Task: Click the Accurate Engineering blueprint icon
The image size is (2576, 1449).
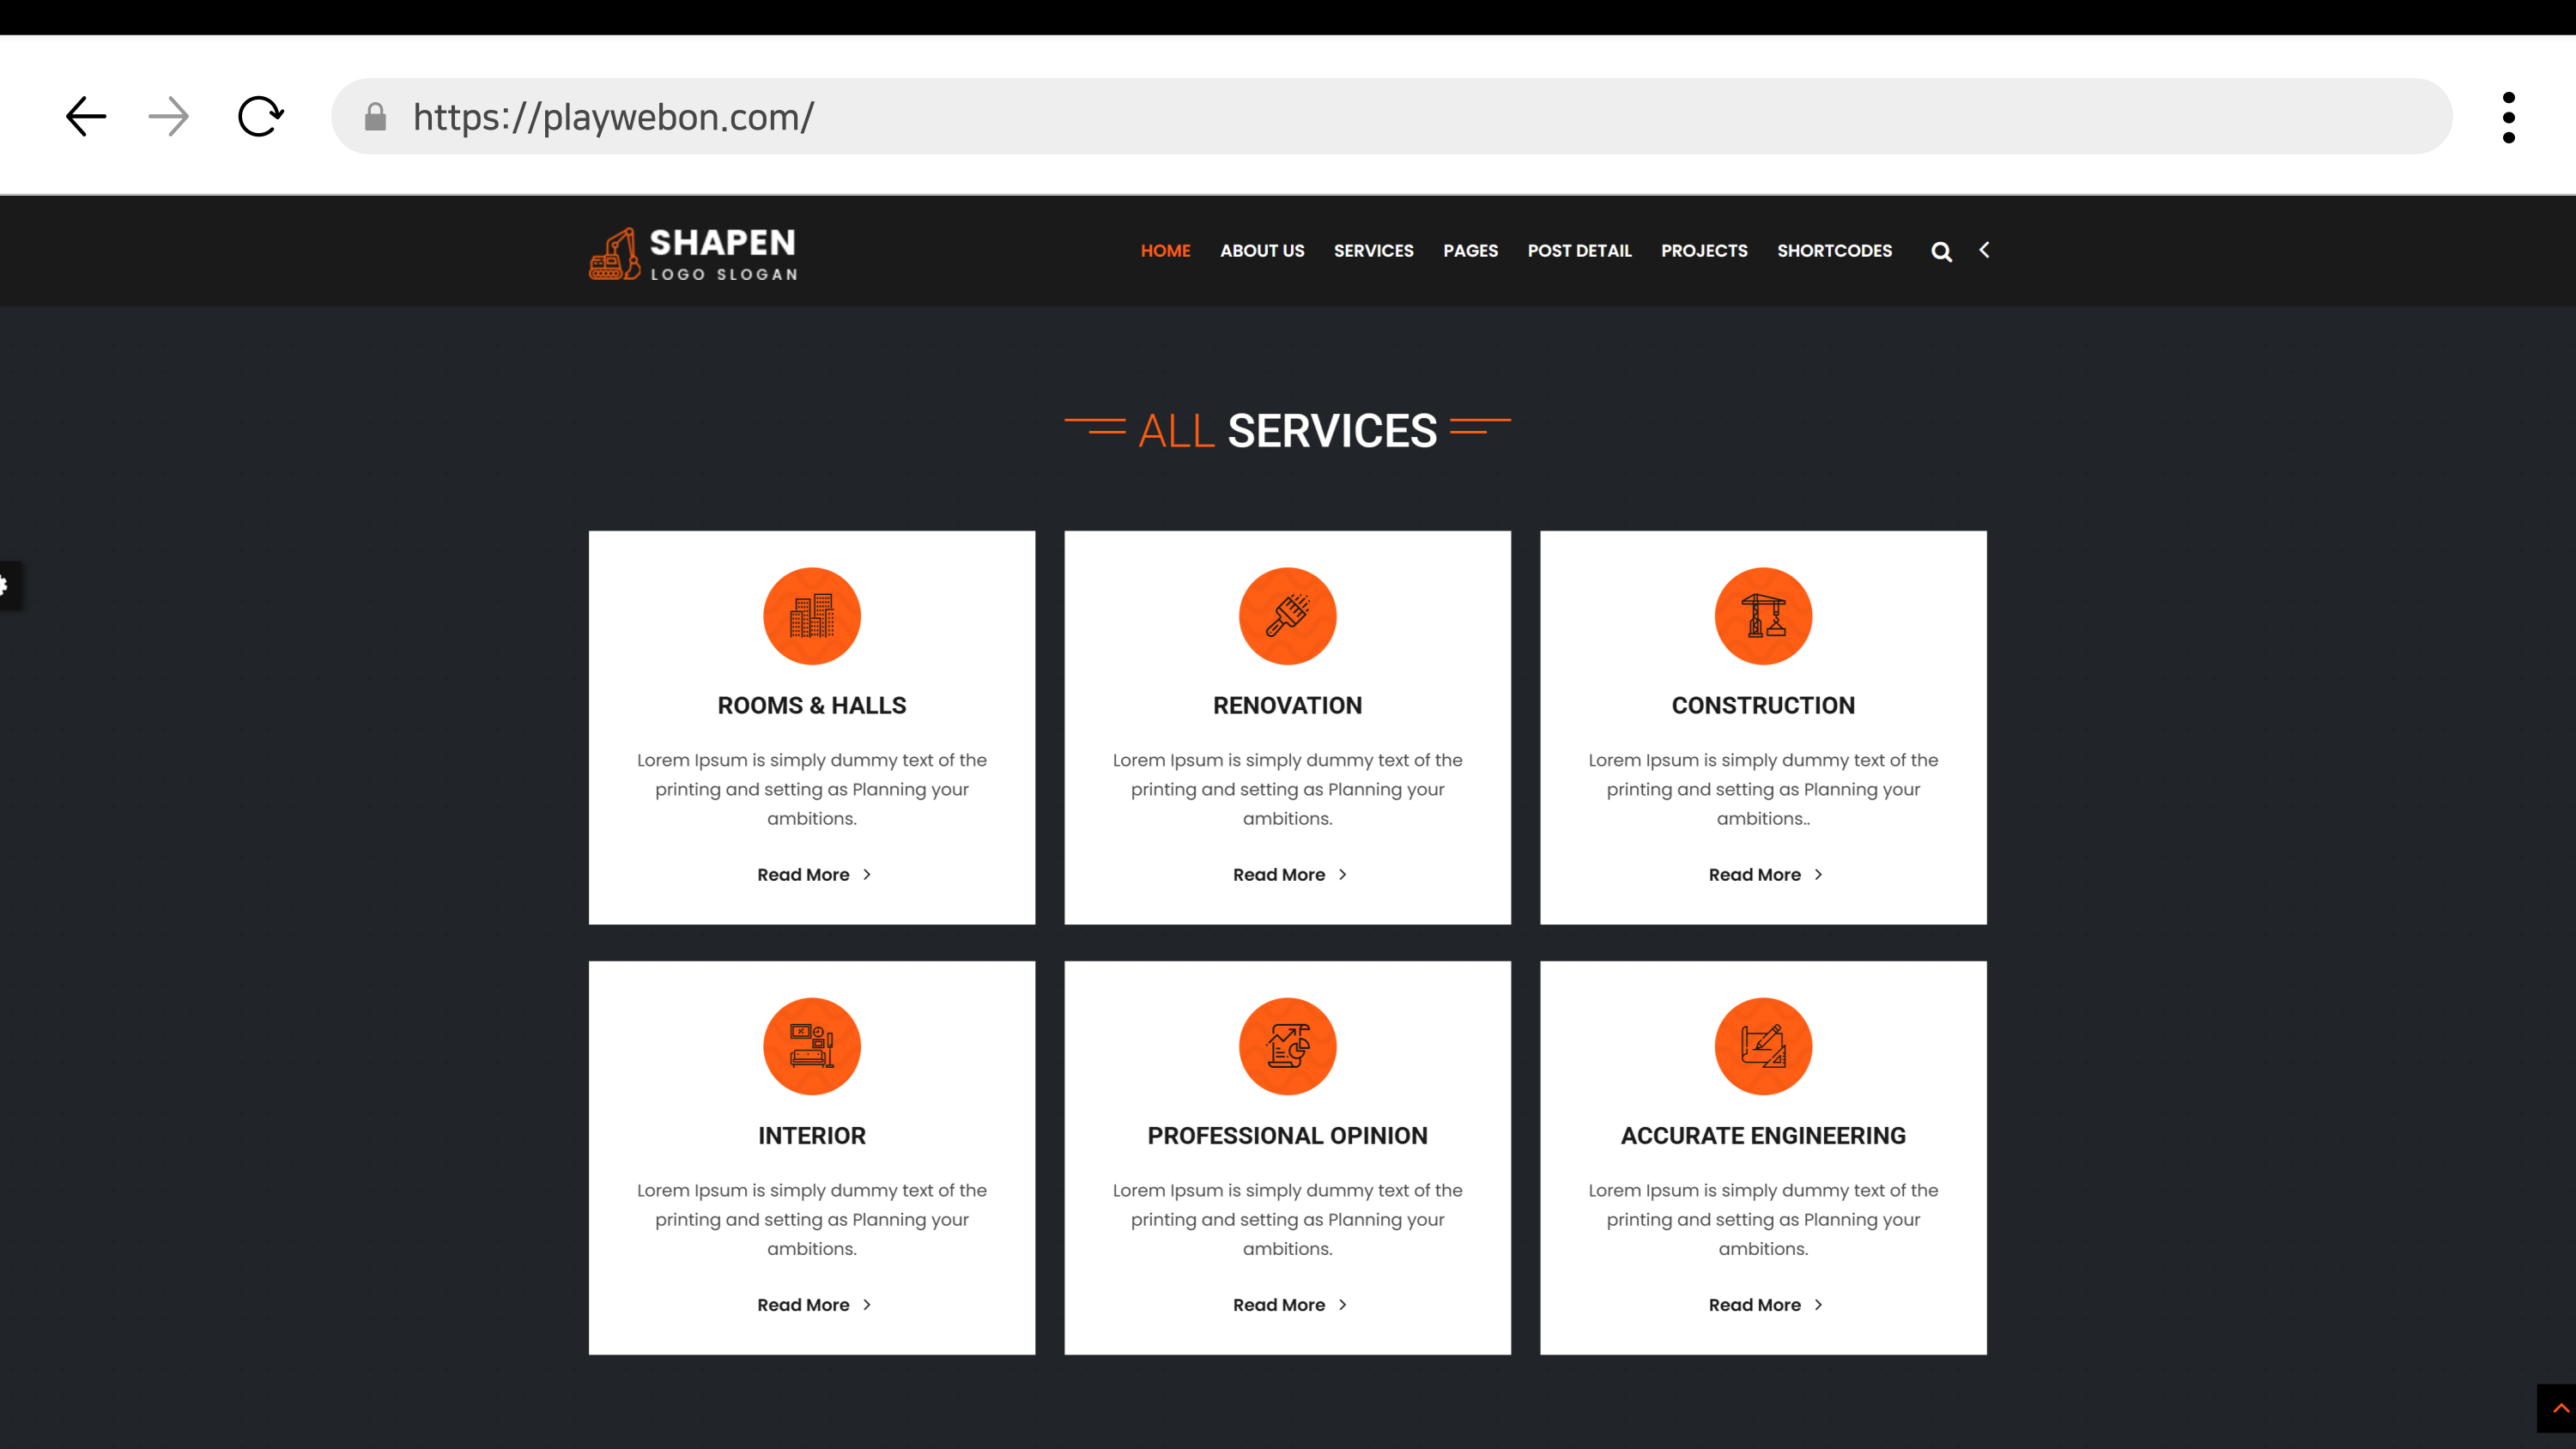Action: 1762,1046
